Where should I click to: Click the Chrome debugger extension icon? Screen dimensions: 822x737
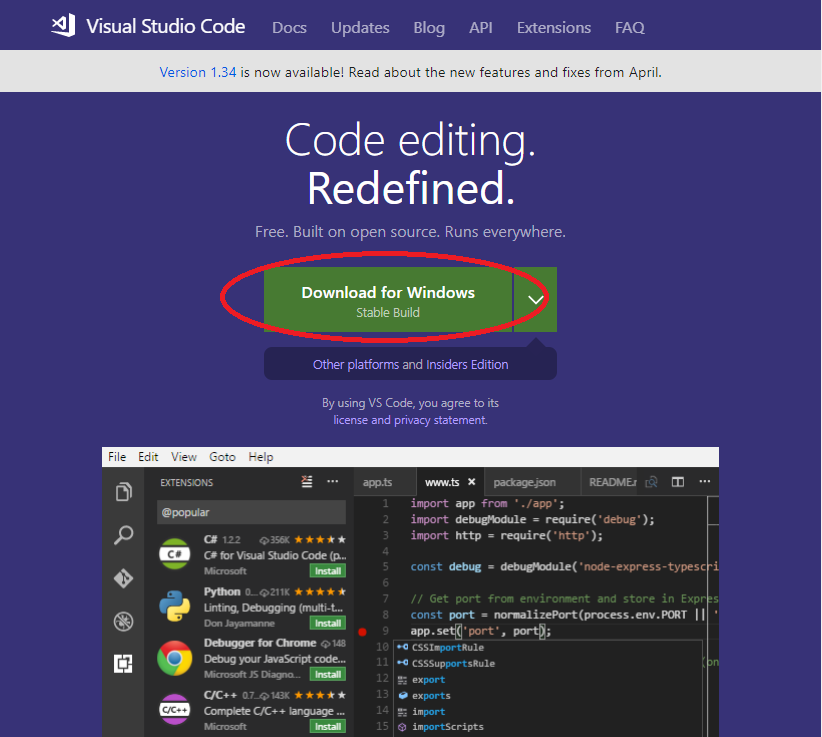point(175,658)
